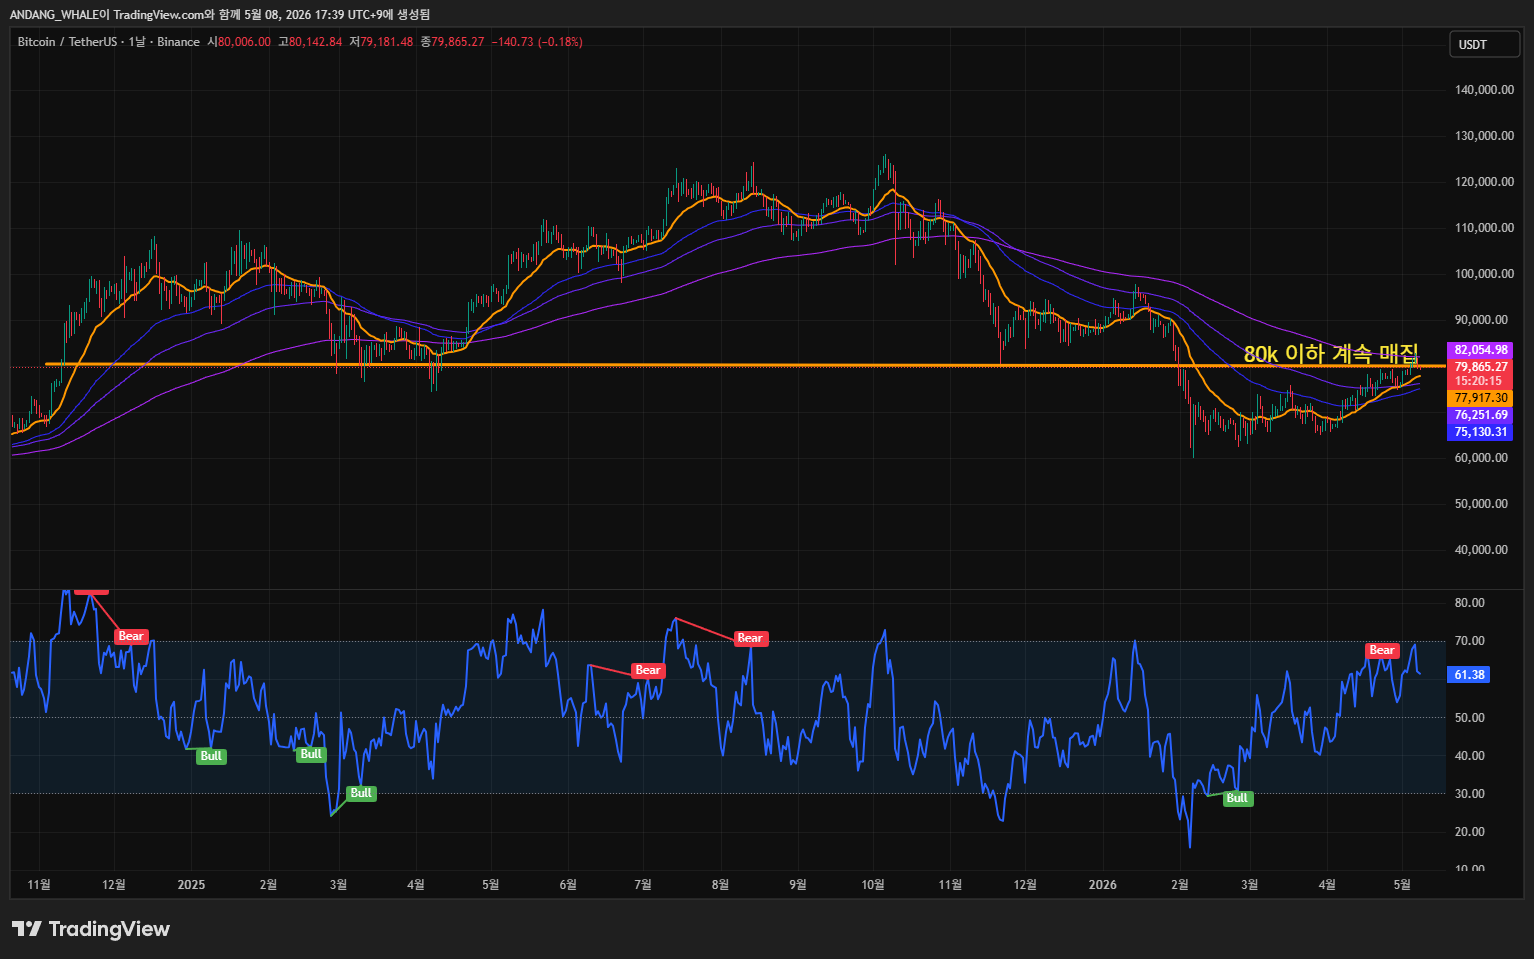Click the blue 75,130.31 price tag
Viewport: 1534px width, 959px height.
tap(1480, 432)
